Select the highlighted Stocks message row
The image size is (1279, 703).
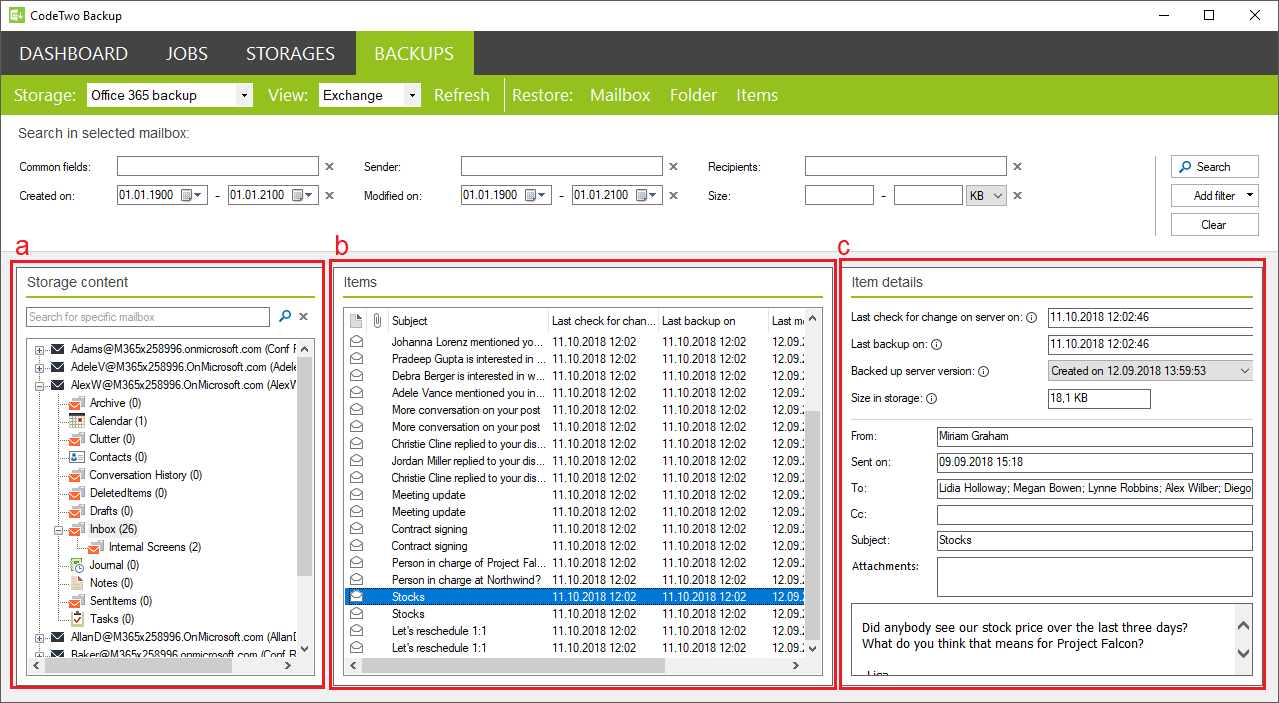575,597
